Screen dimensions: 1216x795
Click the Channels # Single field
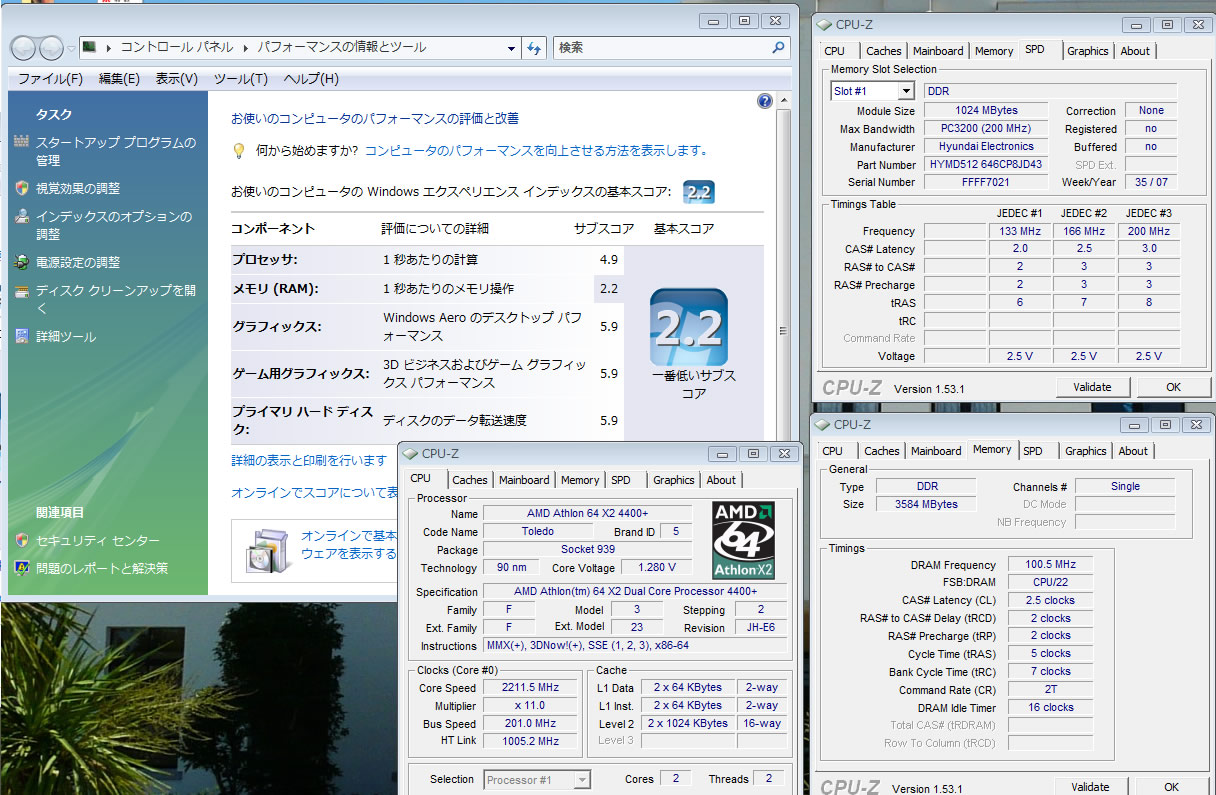pyautogui.click(x=1125, y=487)
